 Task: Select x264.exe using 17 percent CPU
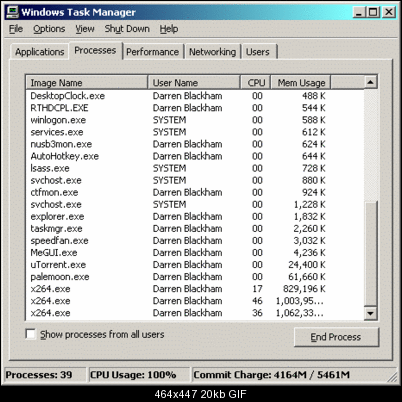(195, 289)
